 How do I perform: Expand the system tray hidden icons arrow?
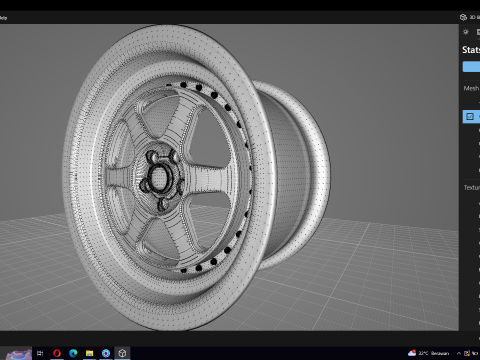point(459,353)
